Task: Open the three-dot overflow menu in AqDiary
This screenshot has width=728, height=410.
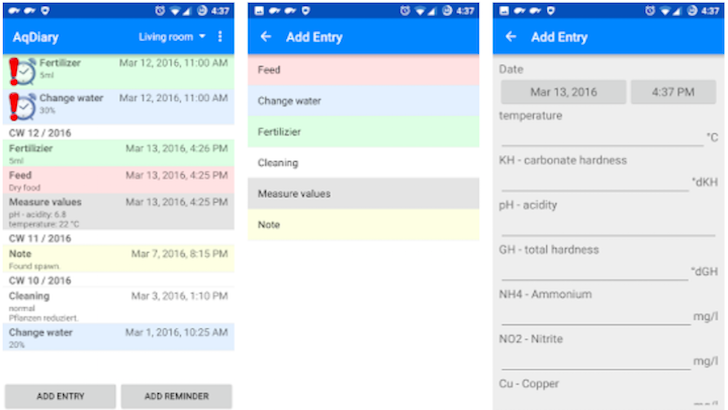Action: (221, 37)
